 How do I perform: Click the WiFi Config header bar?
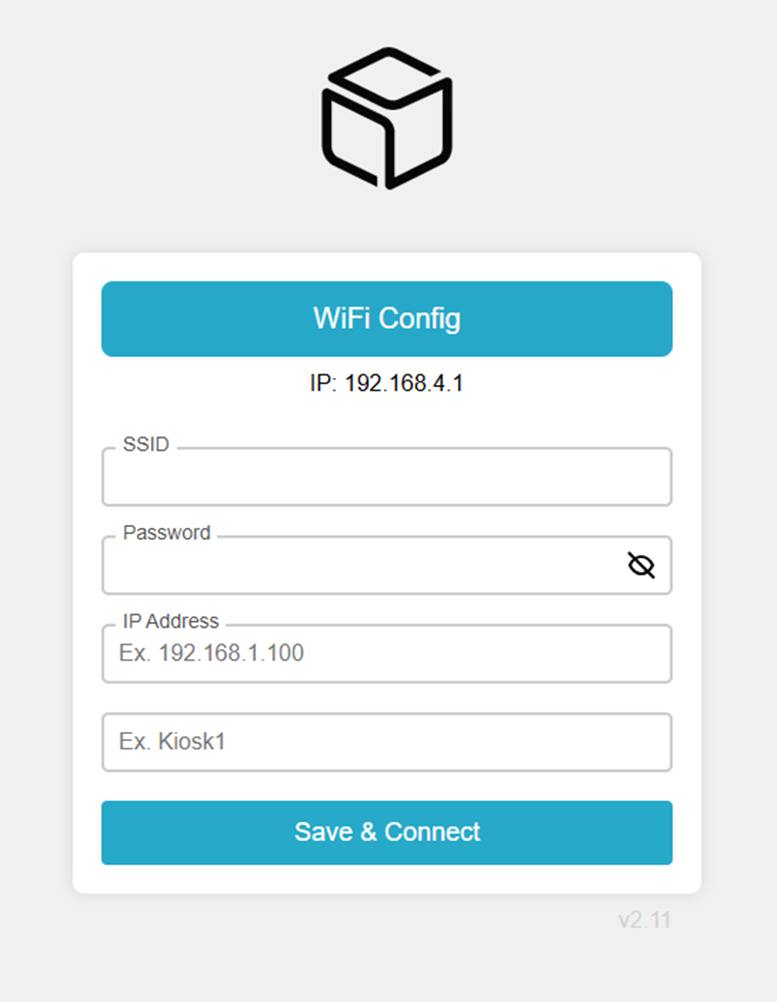(387, 319)
